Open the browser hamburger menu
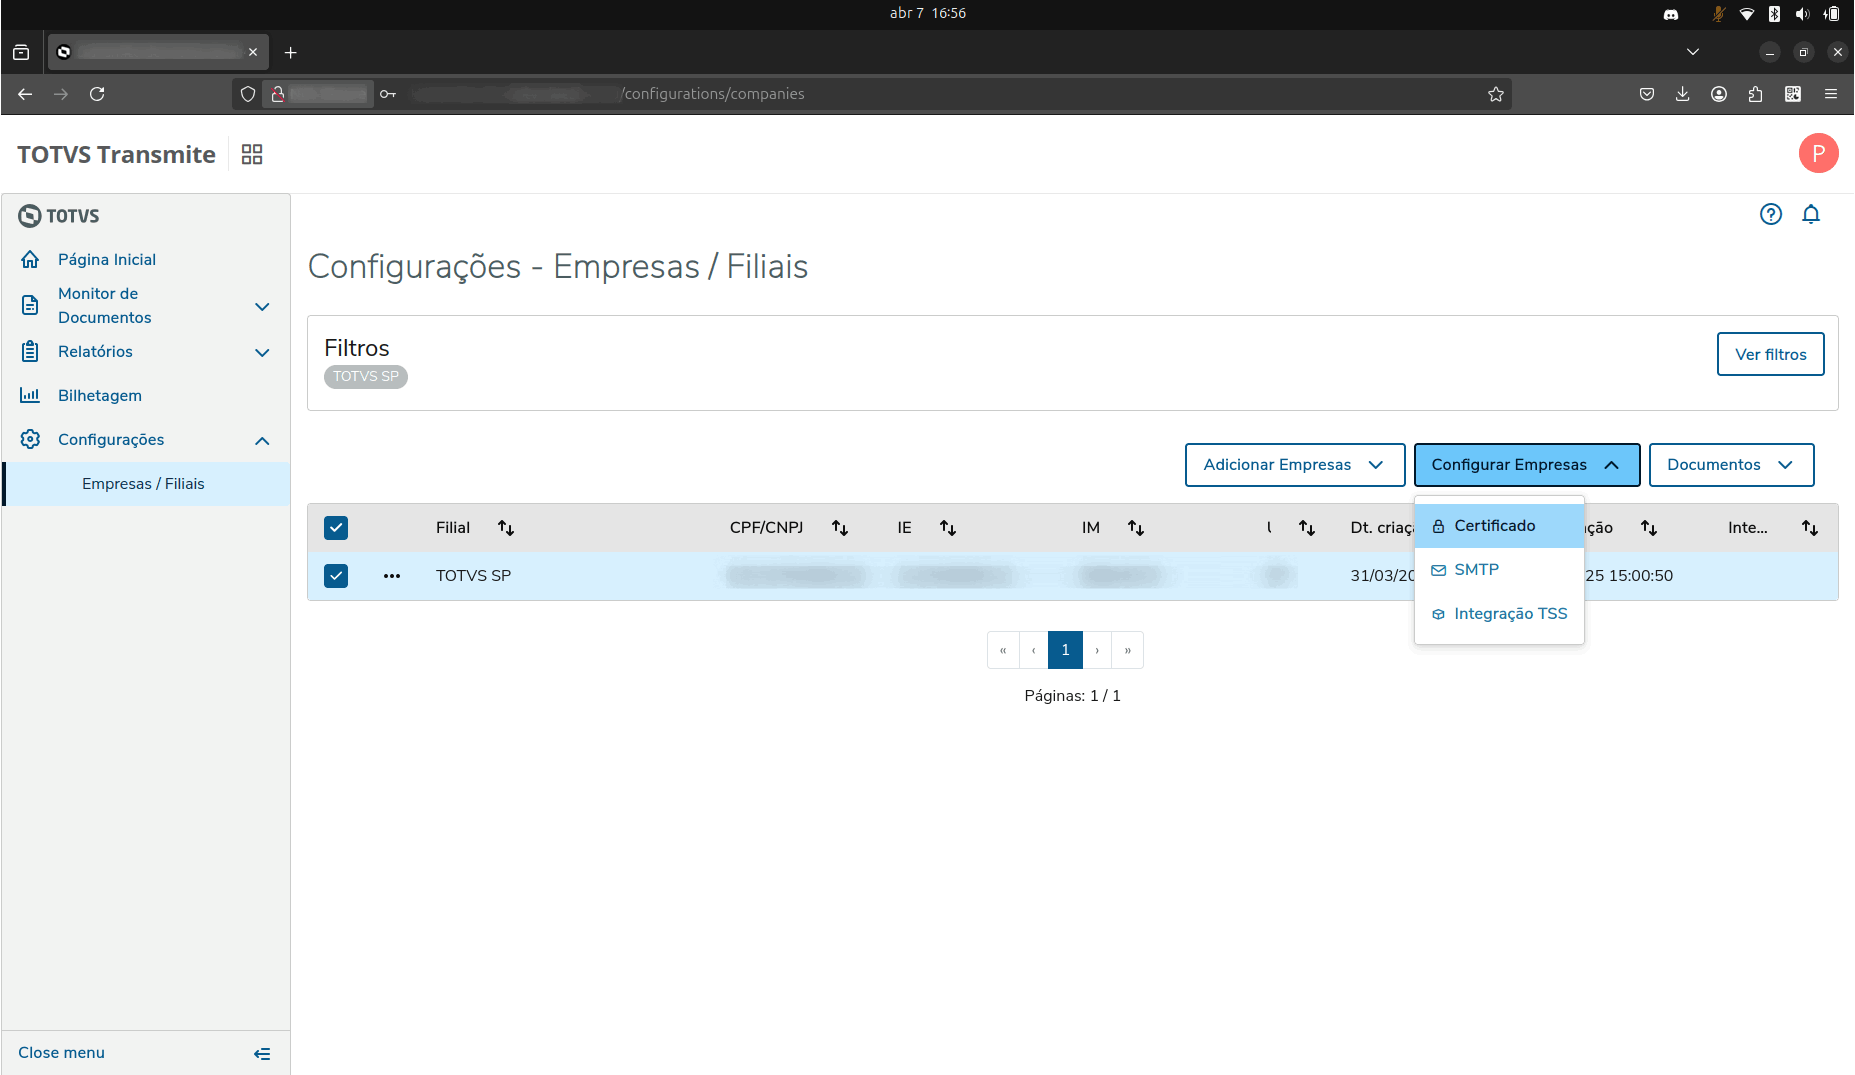The width and height of the screenshot is (1855, 1075). coord(1831,94)
